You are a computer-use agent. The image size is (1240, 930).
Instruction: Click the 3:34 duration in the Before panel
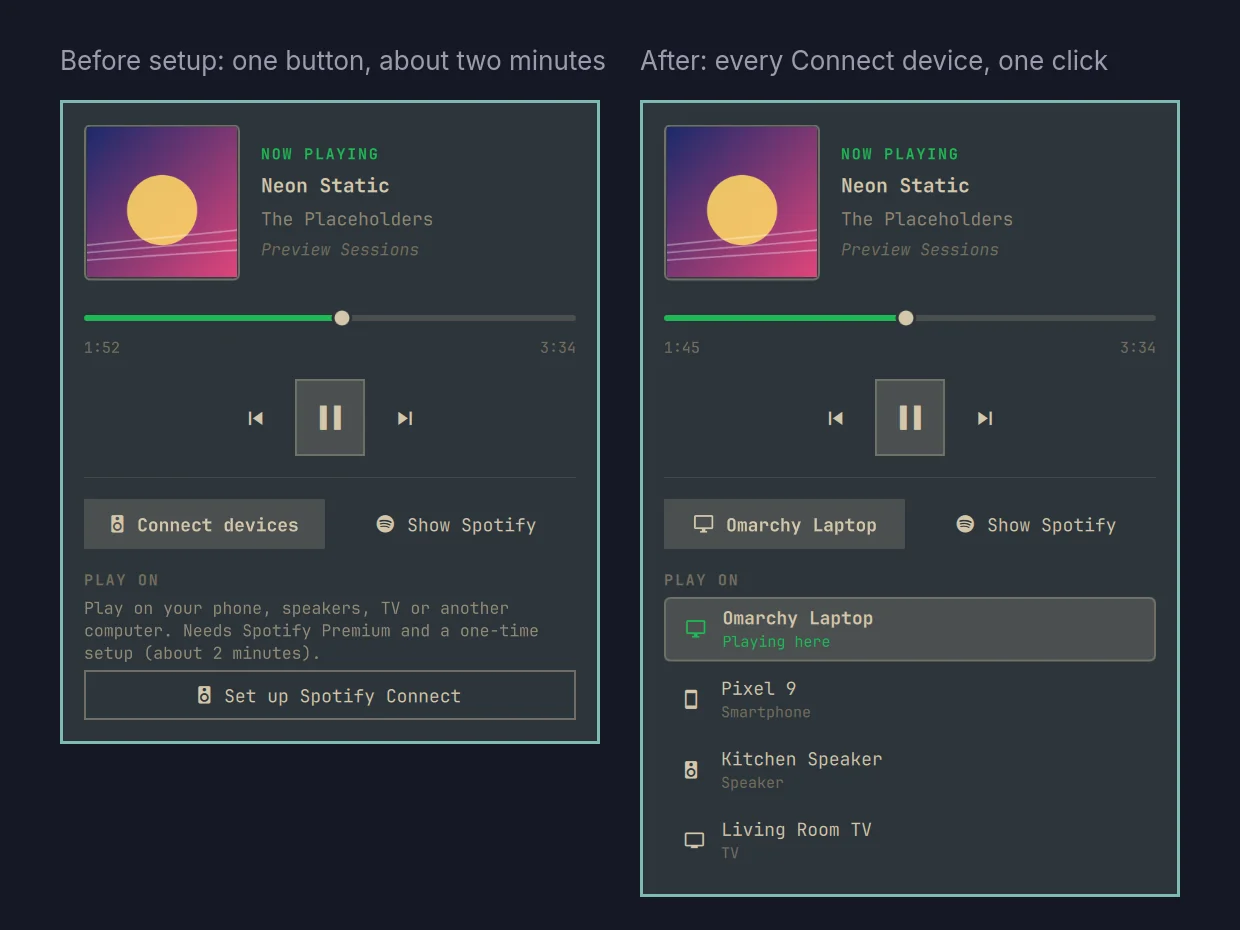(558, 348)
